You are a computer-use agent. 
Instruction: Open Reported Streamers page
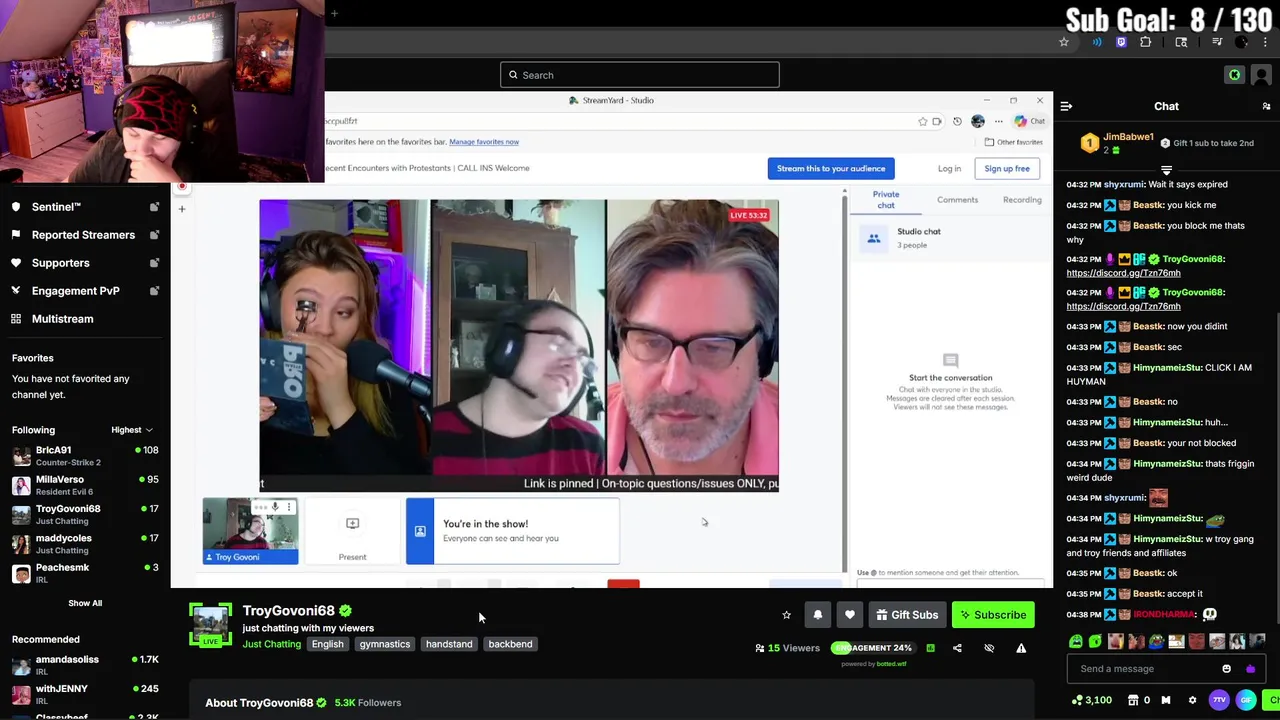coord(83,235)
